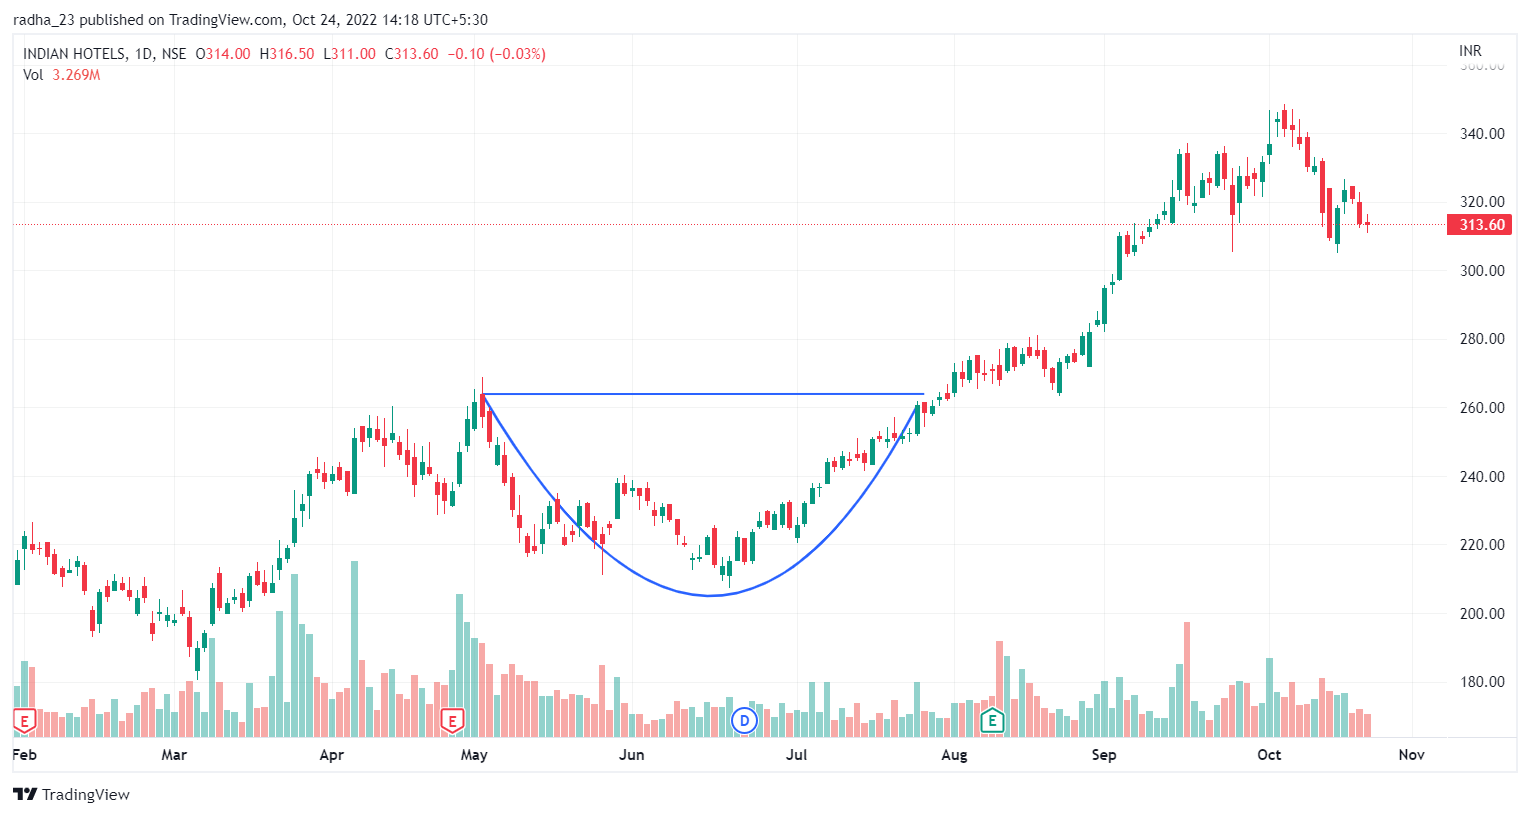The width and height of the screenshot is (1530, 816).
Task: Click the INDIAN HOTELS, 1D, NSE symbol title
Action: pos(105,54)
